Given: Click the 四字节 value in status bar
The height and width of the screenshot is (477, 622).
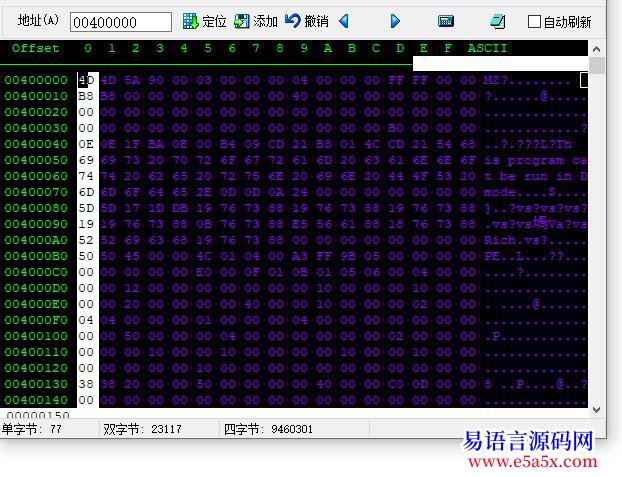Looking at the screenshot, I should [x=290, y=429].
